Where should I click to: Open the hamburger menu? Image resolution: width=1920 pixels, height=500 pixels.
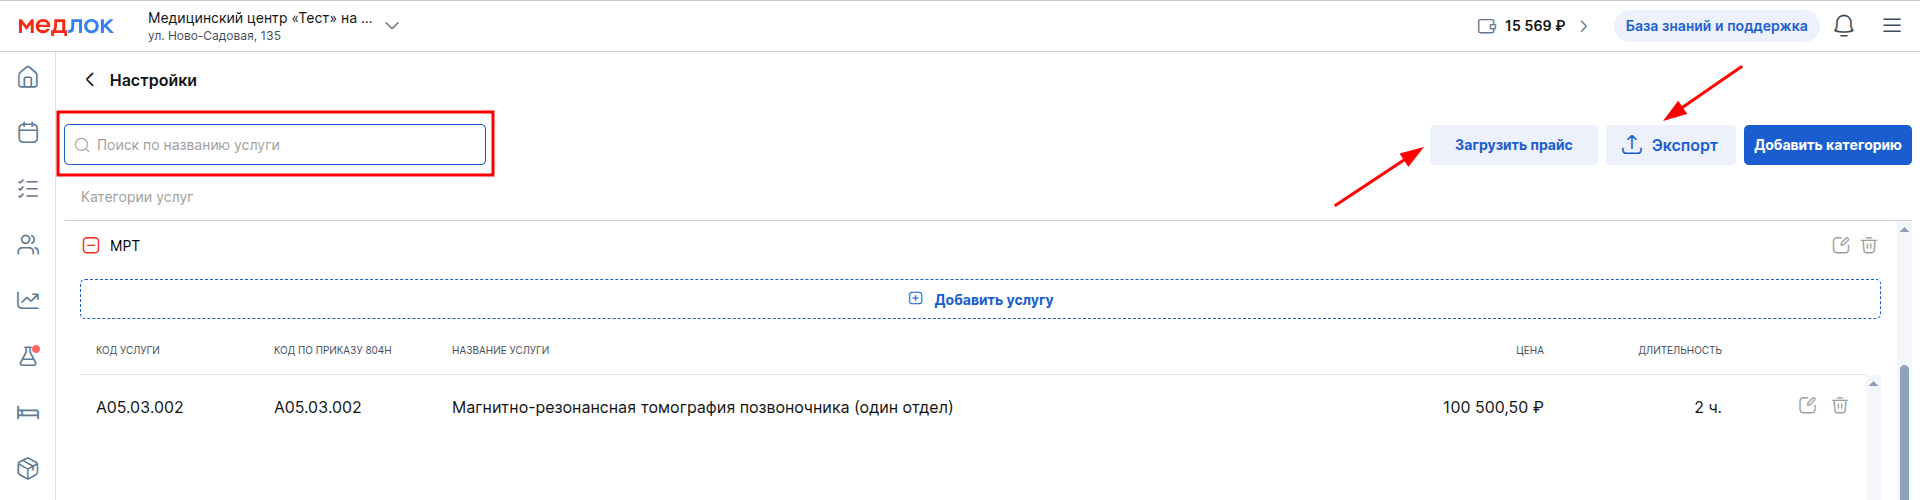point(1892,26)
